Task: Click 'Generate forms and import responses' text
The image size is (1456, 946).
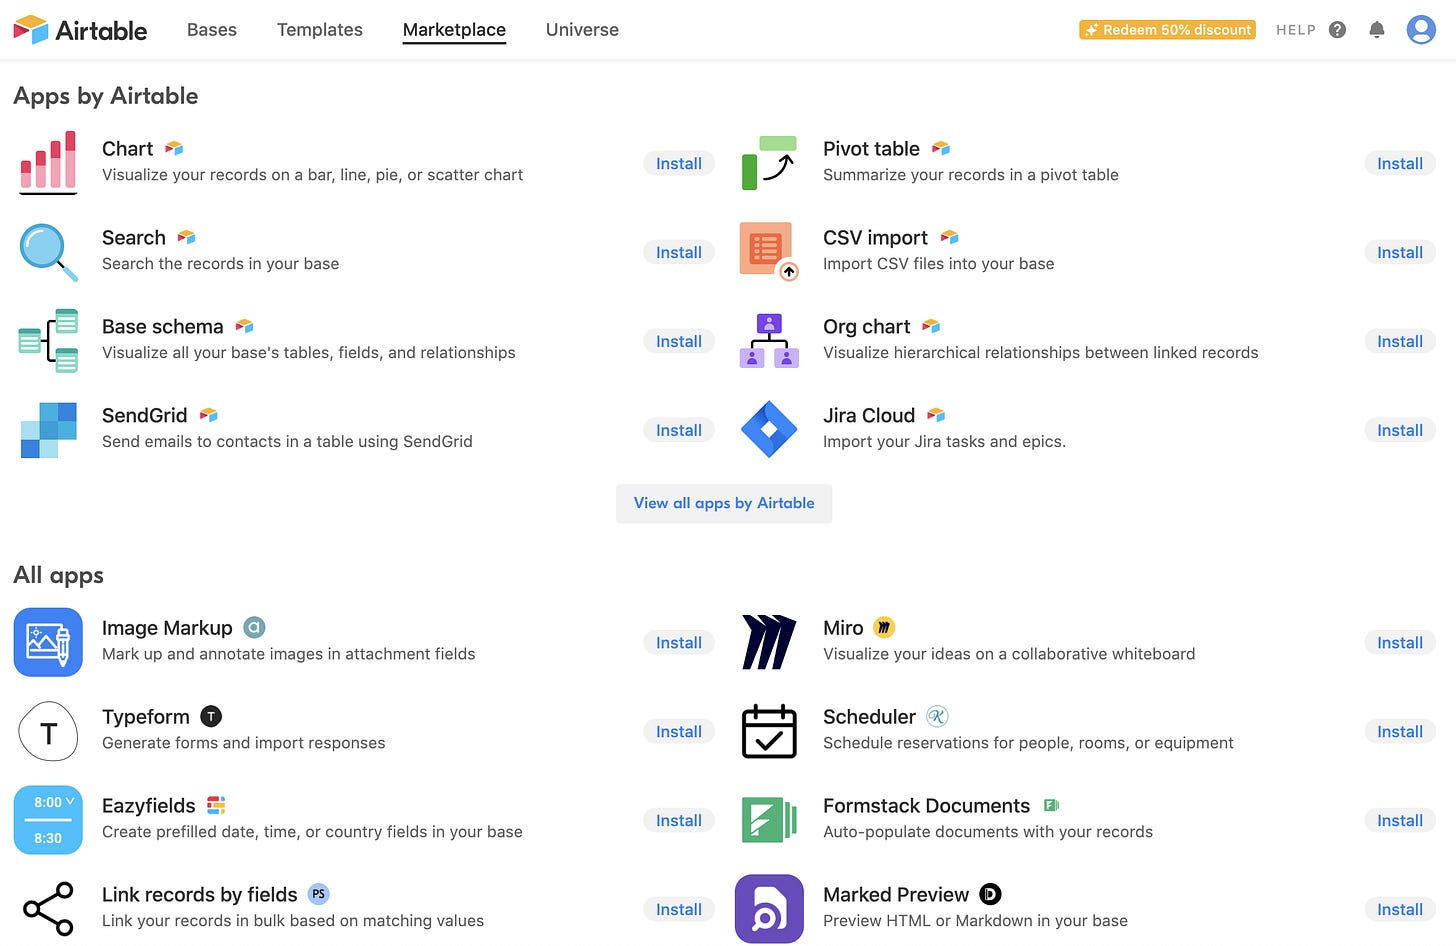Action: 243,743
